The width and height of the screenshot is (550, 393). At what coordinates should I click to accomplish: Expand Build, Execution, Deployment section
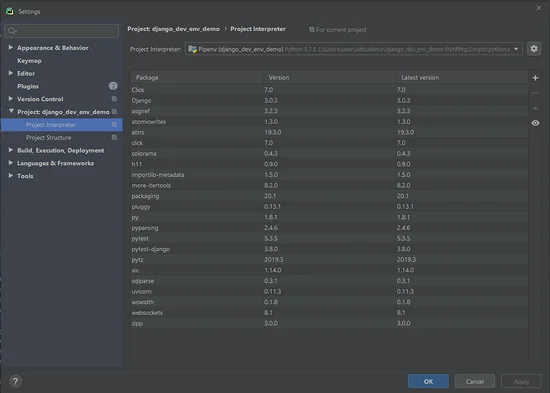tap(11, 150)
